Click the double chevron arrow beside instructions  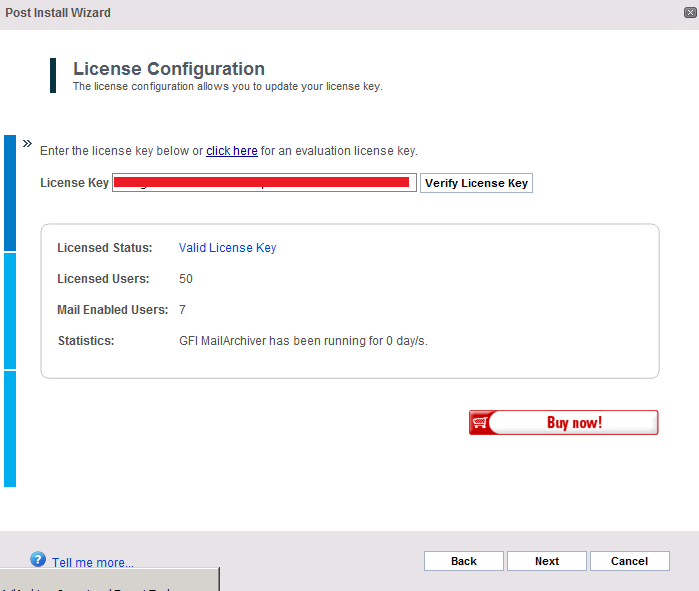coord(27,144)
